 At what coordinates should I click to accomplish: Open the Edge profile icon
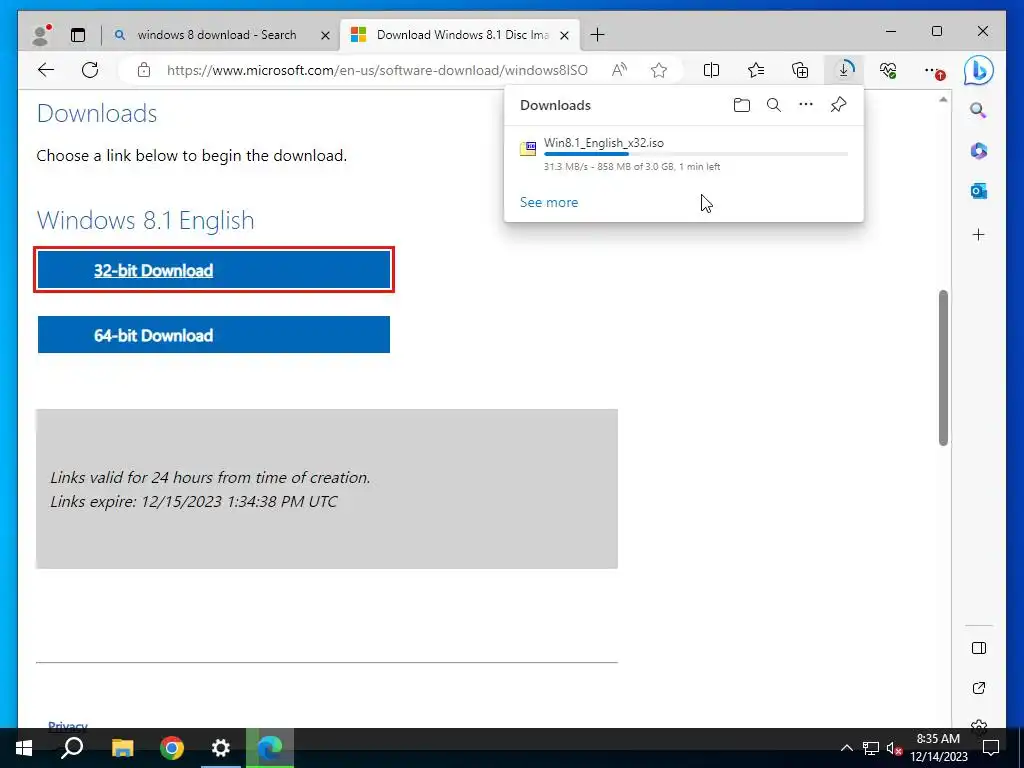tap(41, 35)
